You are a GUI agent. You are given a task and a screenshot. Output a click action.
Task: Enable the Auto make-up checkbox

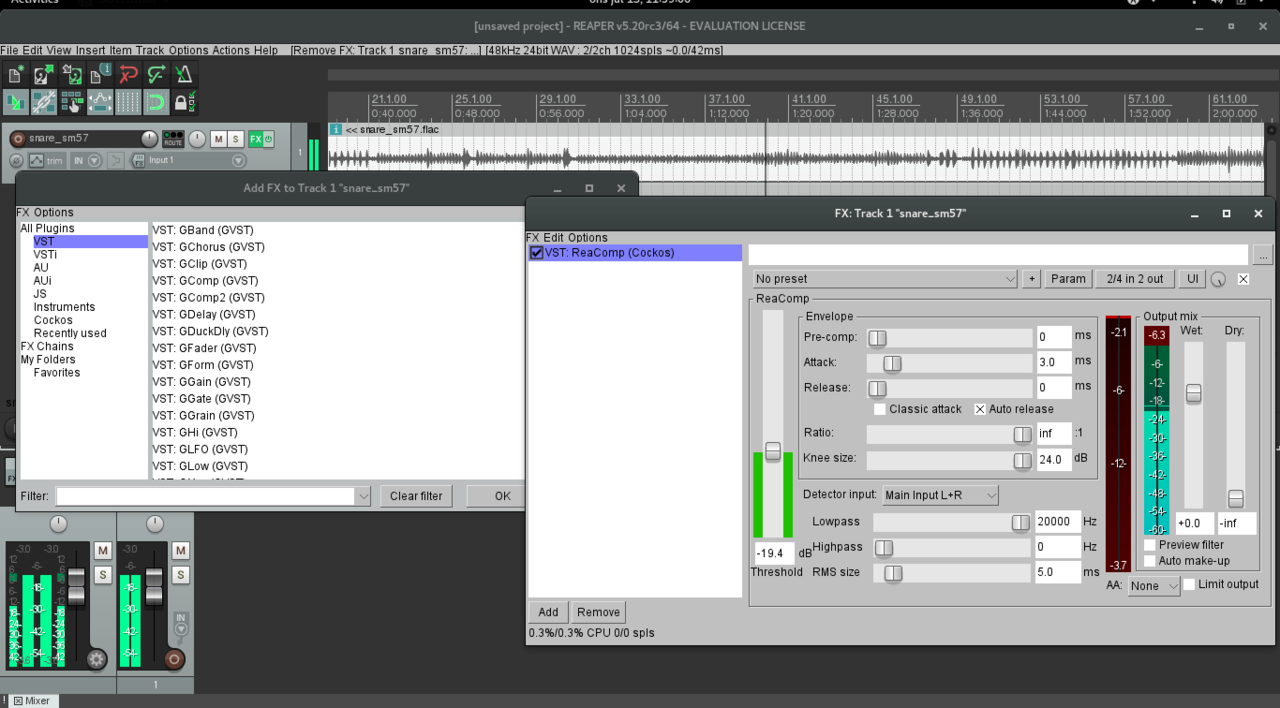click(1150, 561)
